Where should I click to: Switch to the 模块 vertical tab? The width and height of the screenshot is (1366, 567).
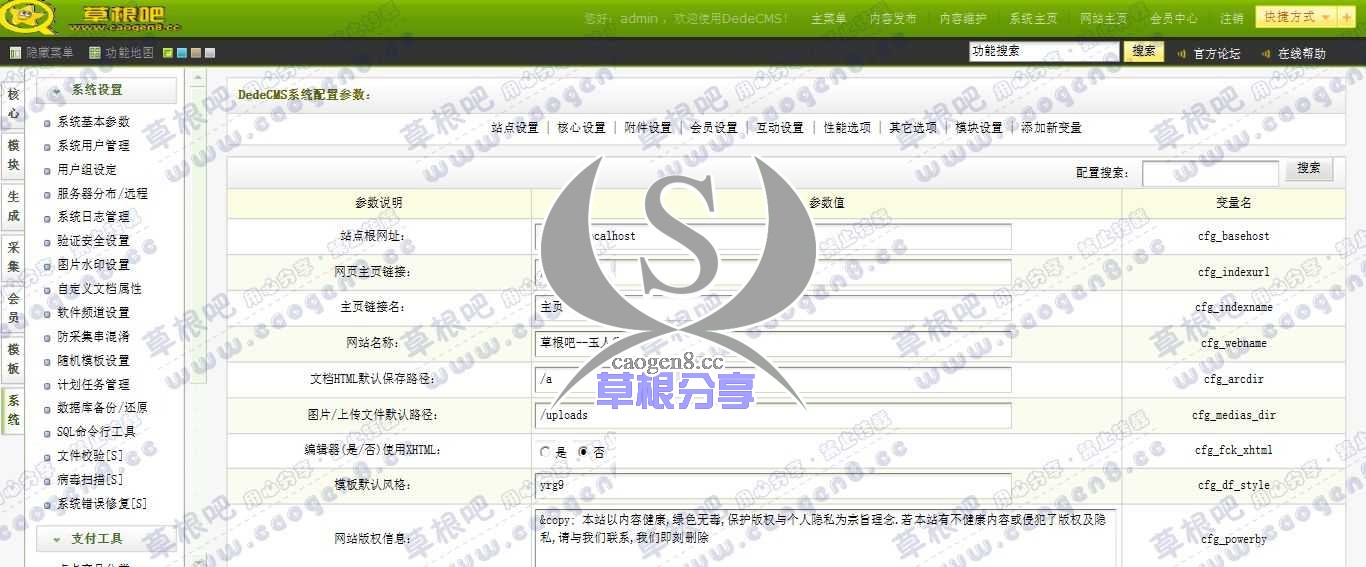tap(14, 155)
